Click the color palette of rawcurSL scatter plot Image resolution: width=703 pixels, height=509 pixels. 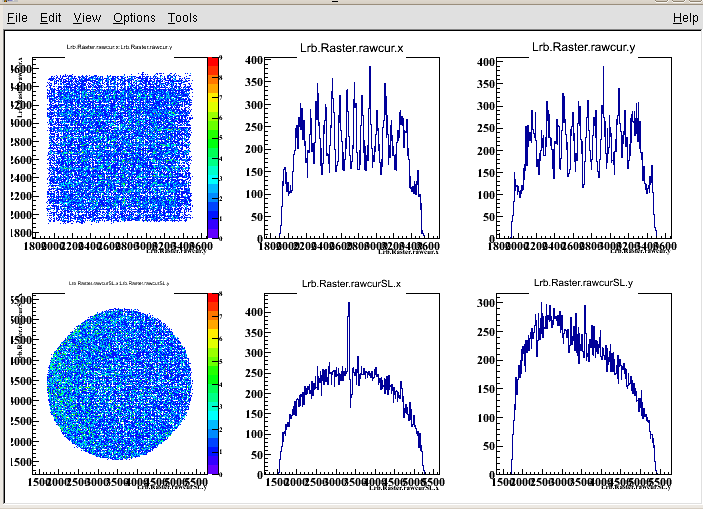[213, 384]
